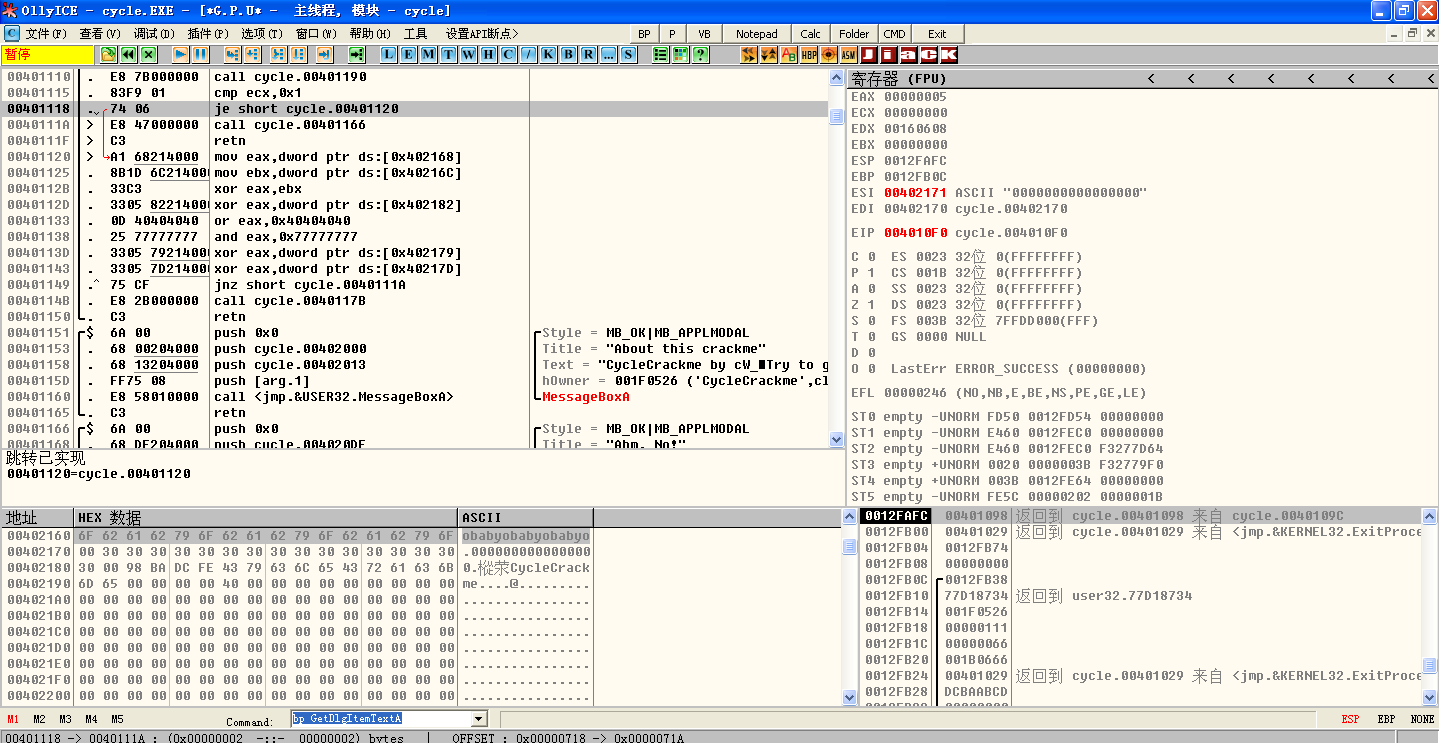The width and height of the screenshot is (1439, 743).
Task: Pause execution with the pause icon
Action: (x=200, y=54)
